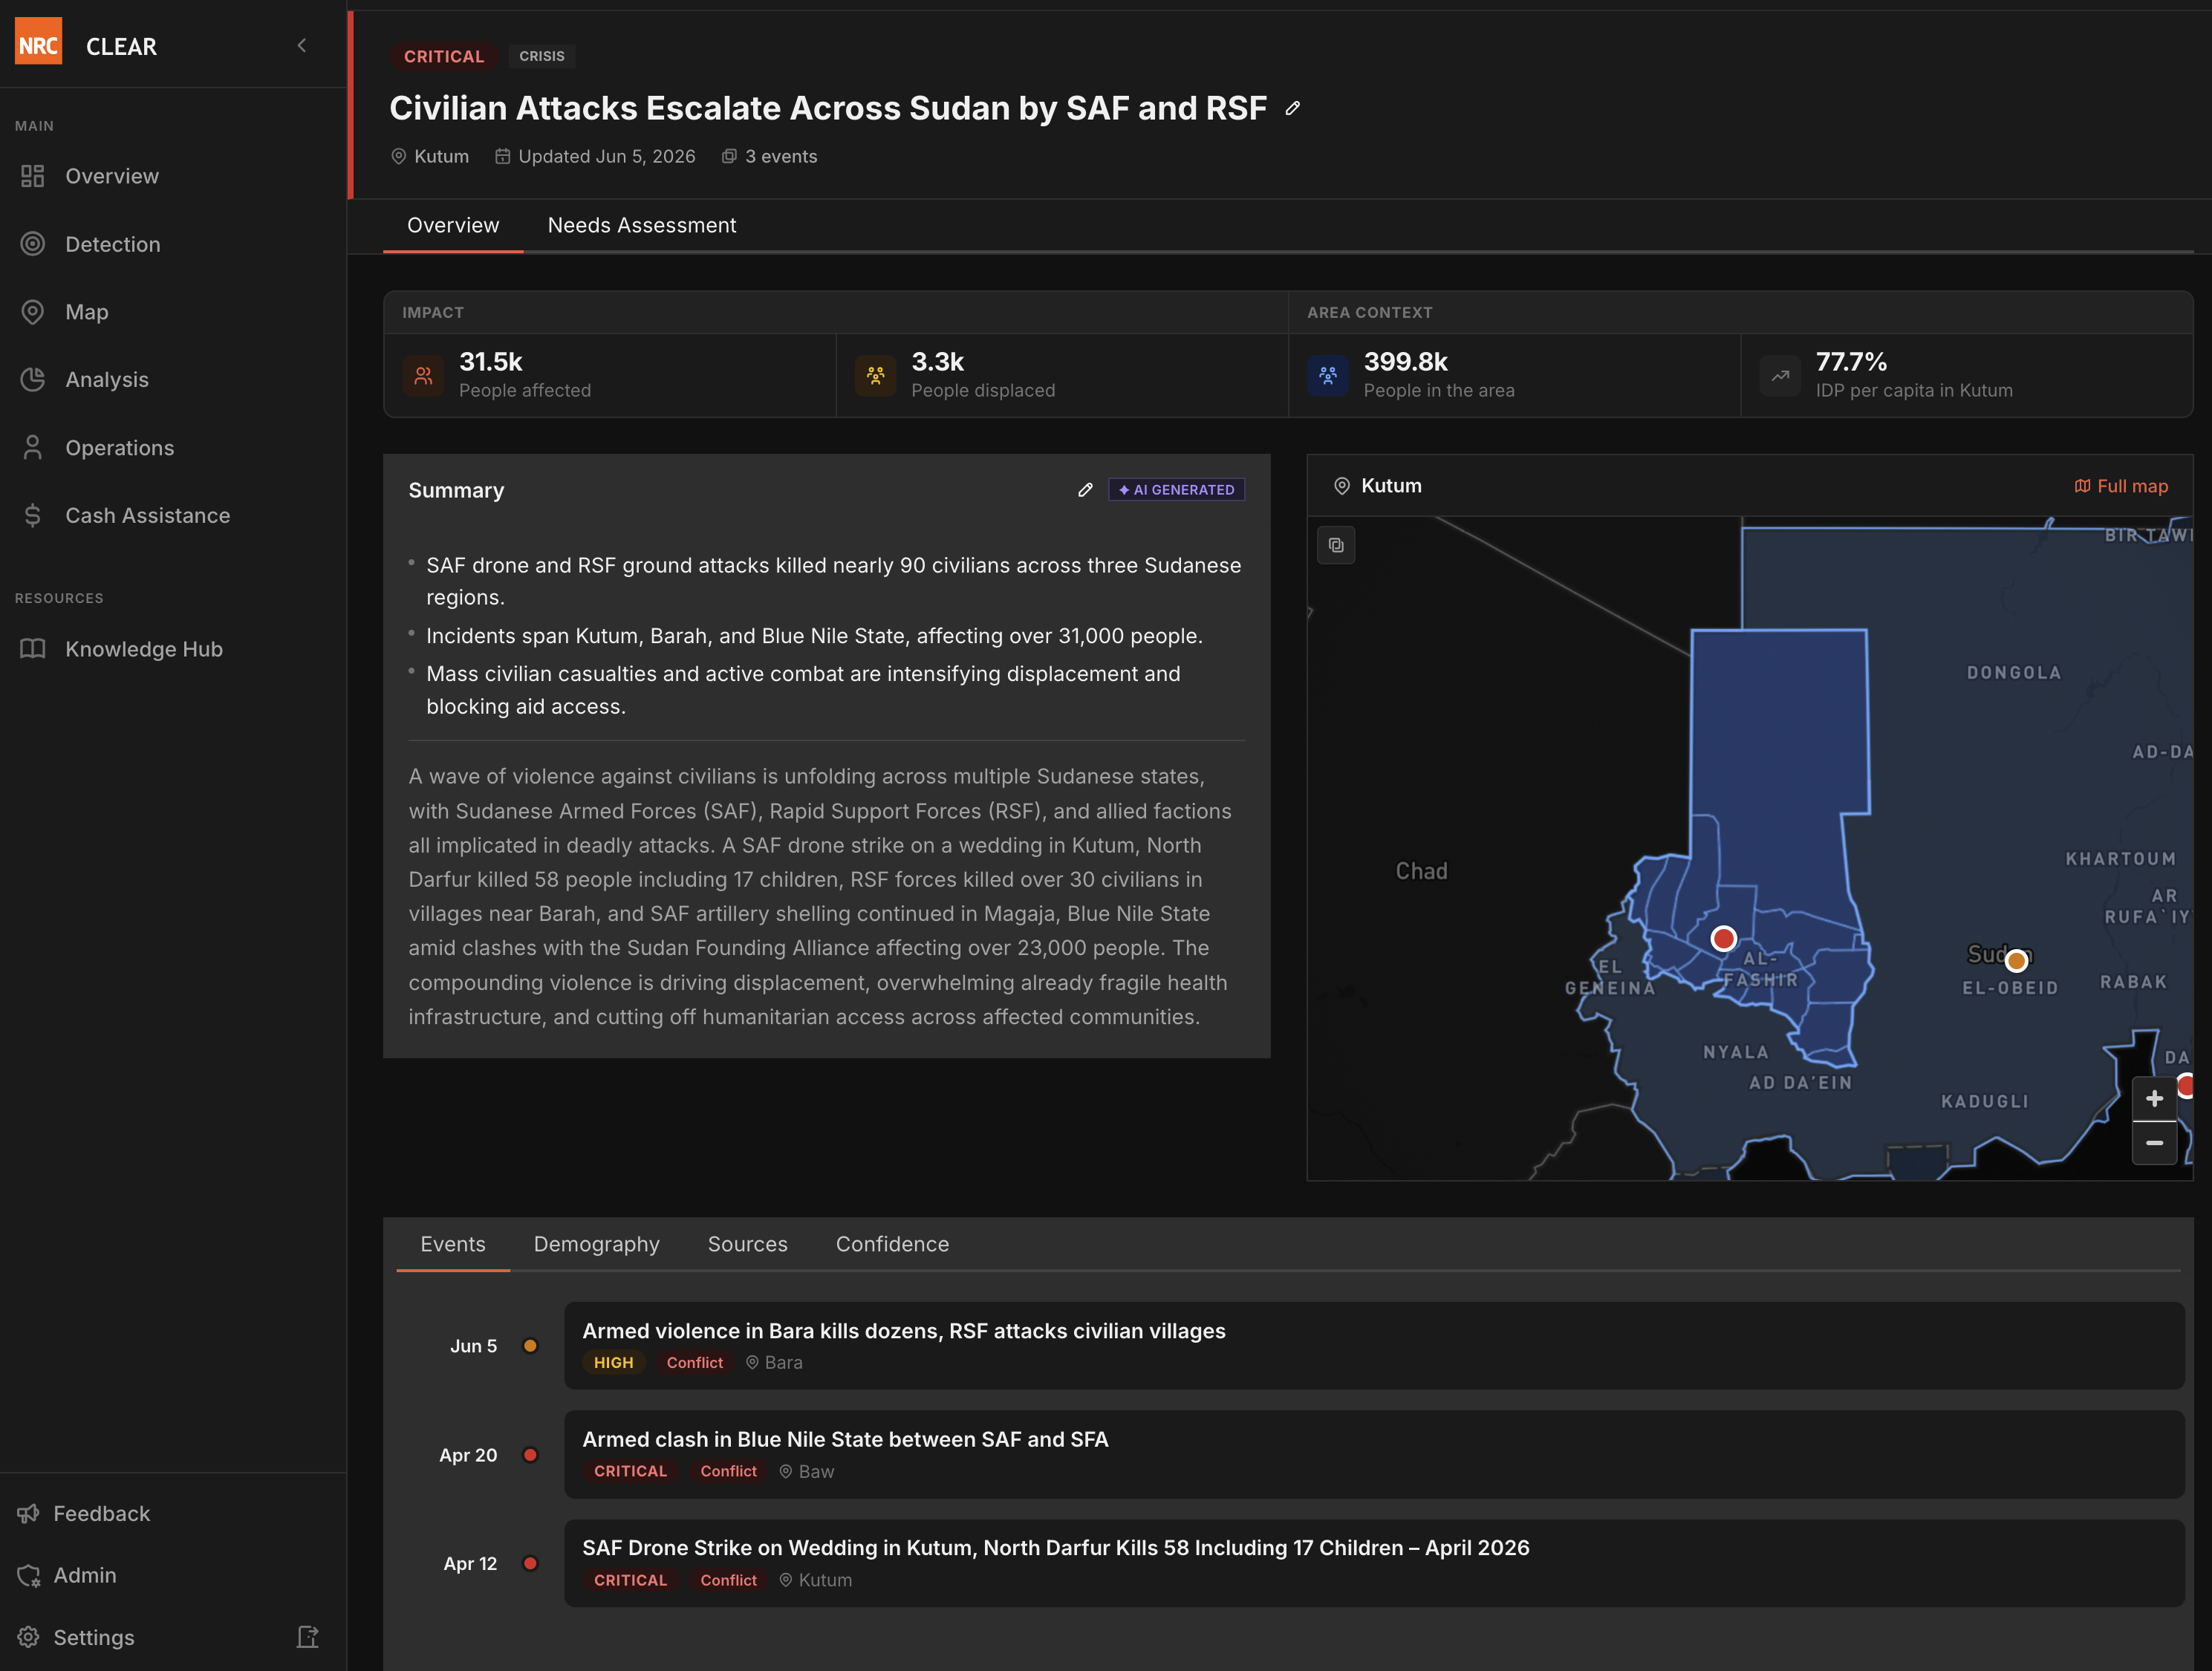Click the 3 events count

[x=769, y=156]
